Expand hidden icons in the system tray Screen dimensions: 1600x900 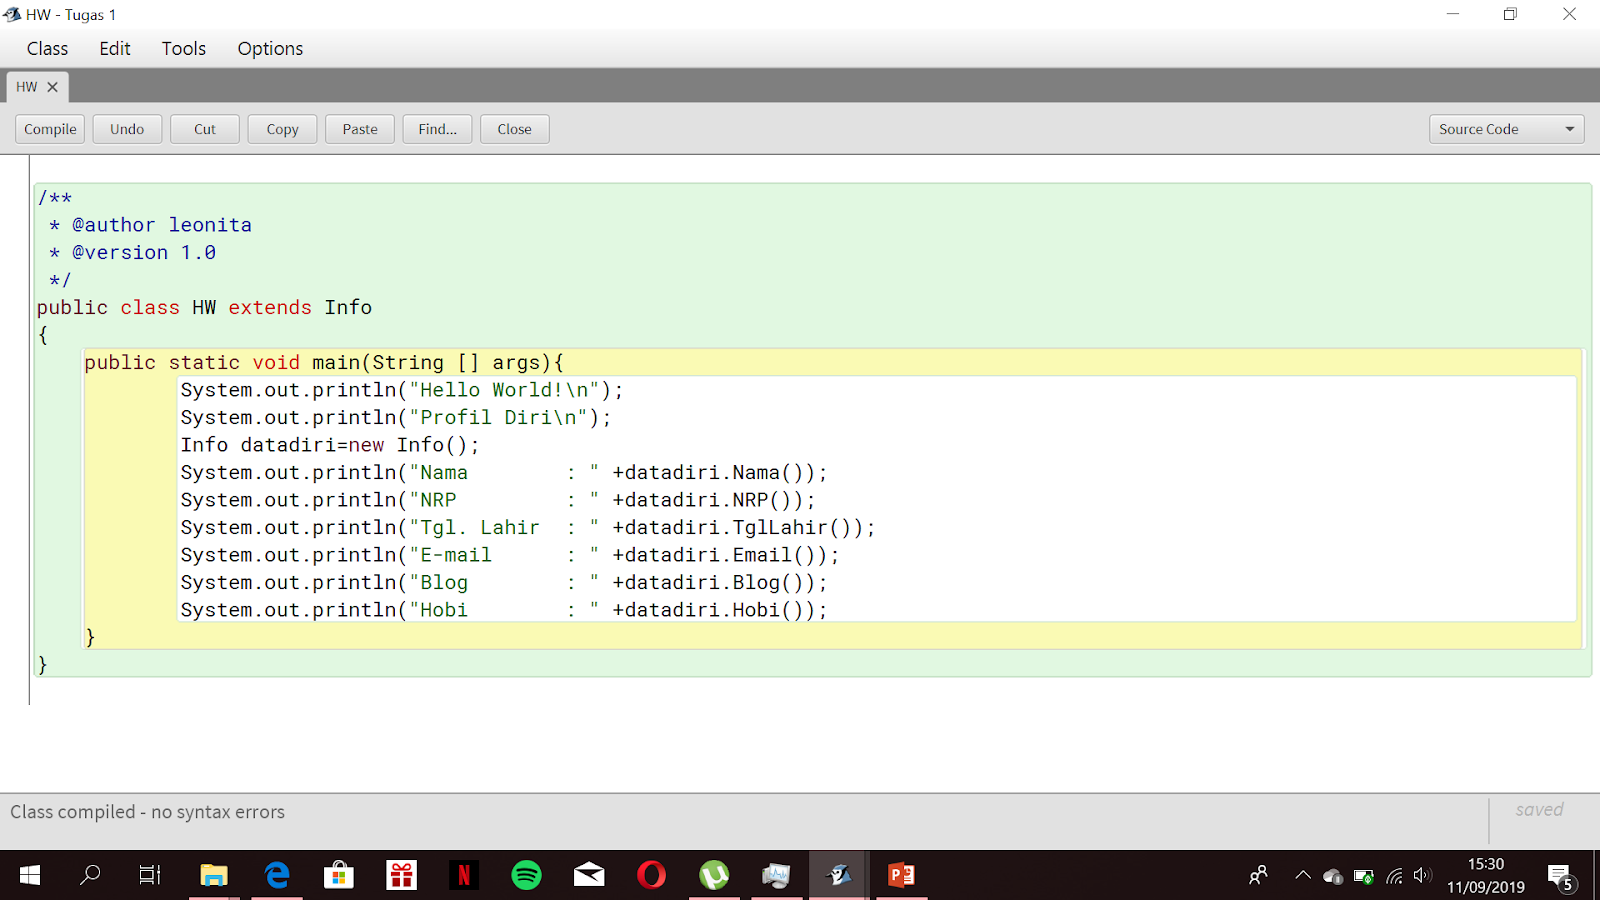[x=1302, y=875]
